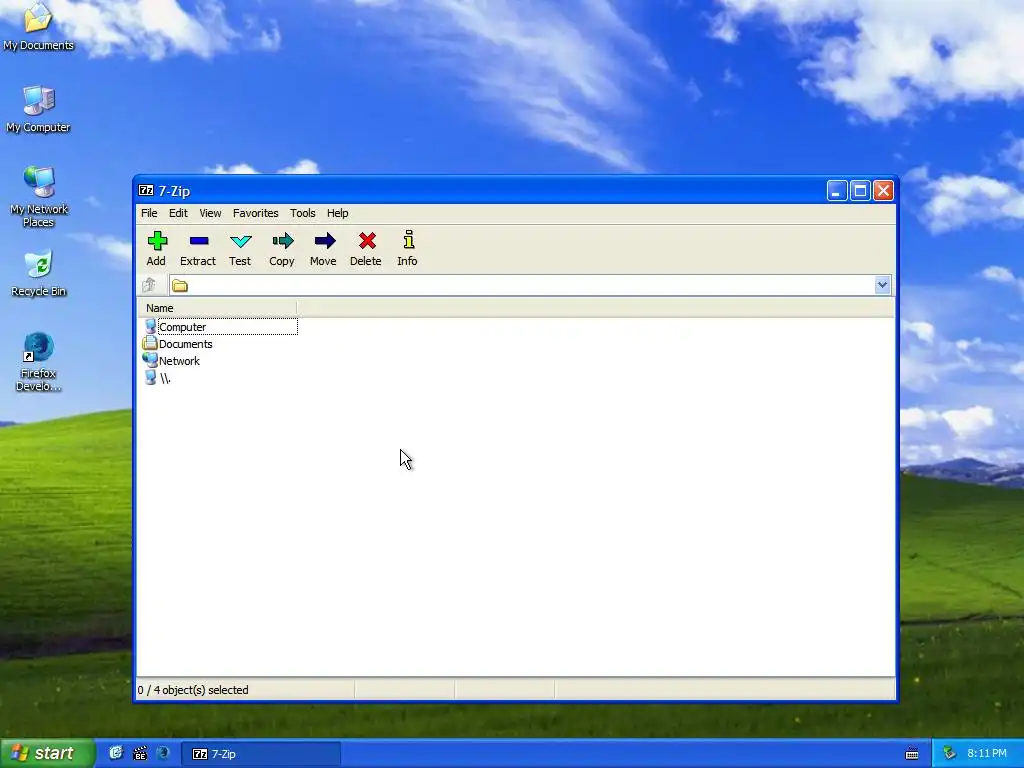Click the media player quick launch icon
The image size is (1024, 768).
140,753
